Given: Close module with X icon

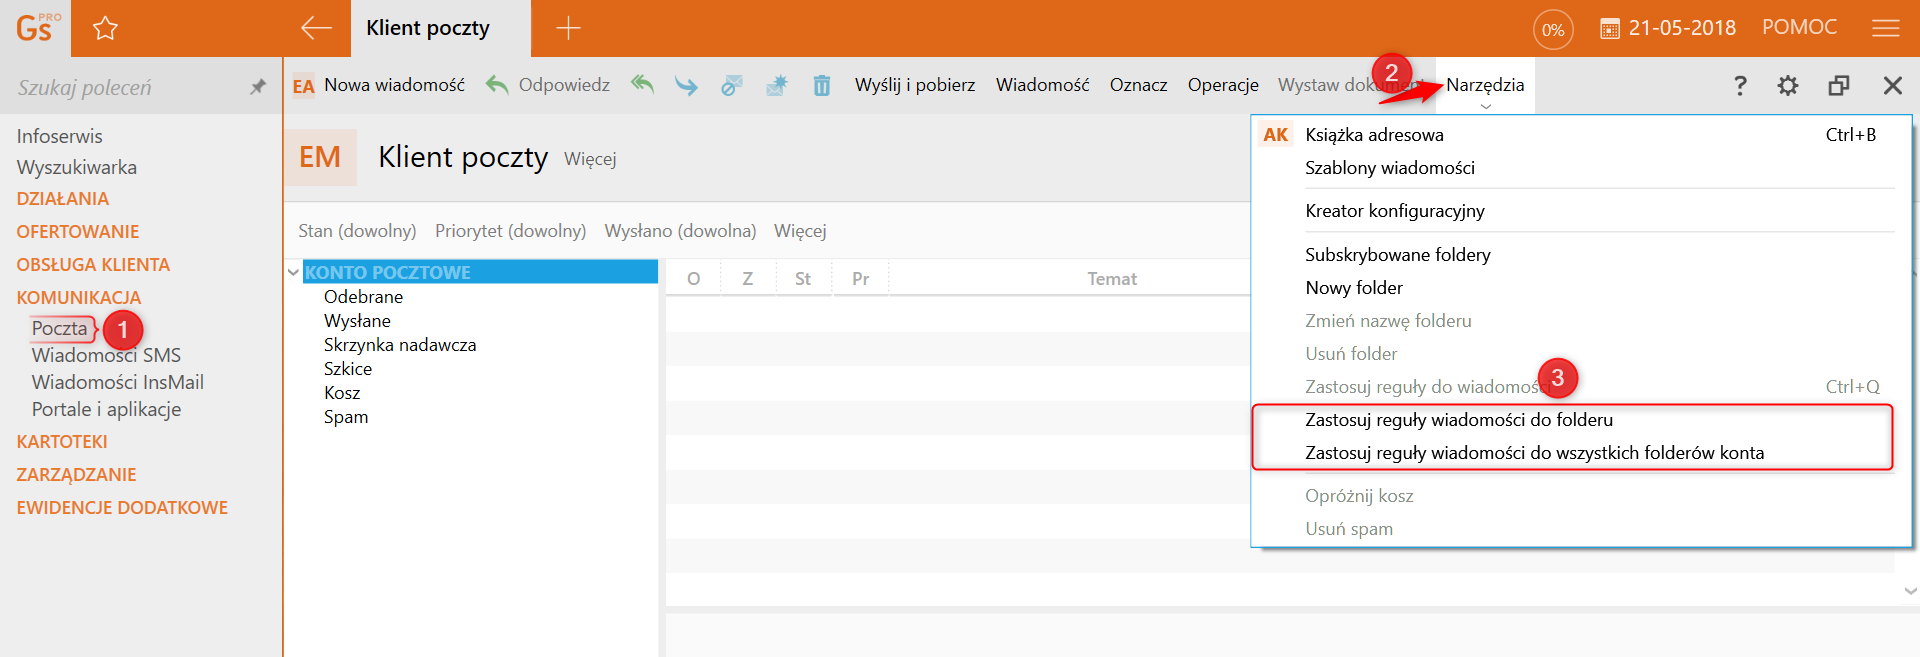Looking at the screenshot, I should coord(1893,85).
